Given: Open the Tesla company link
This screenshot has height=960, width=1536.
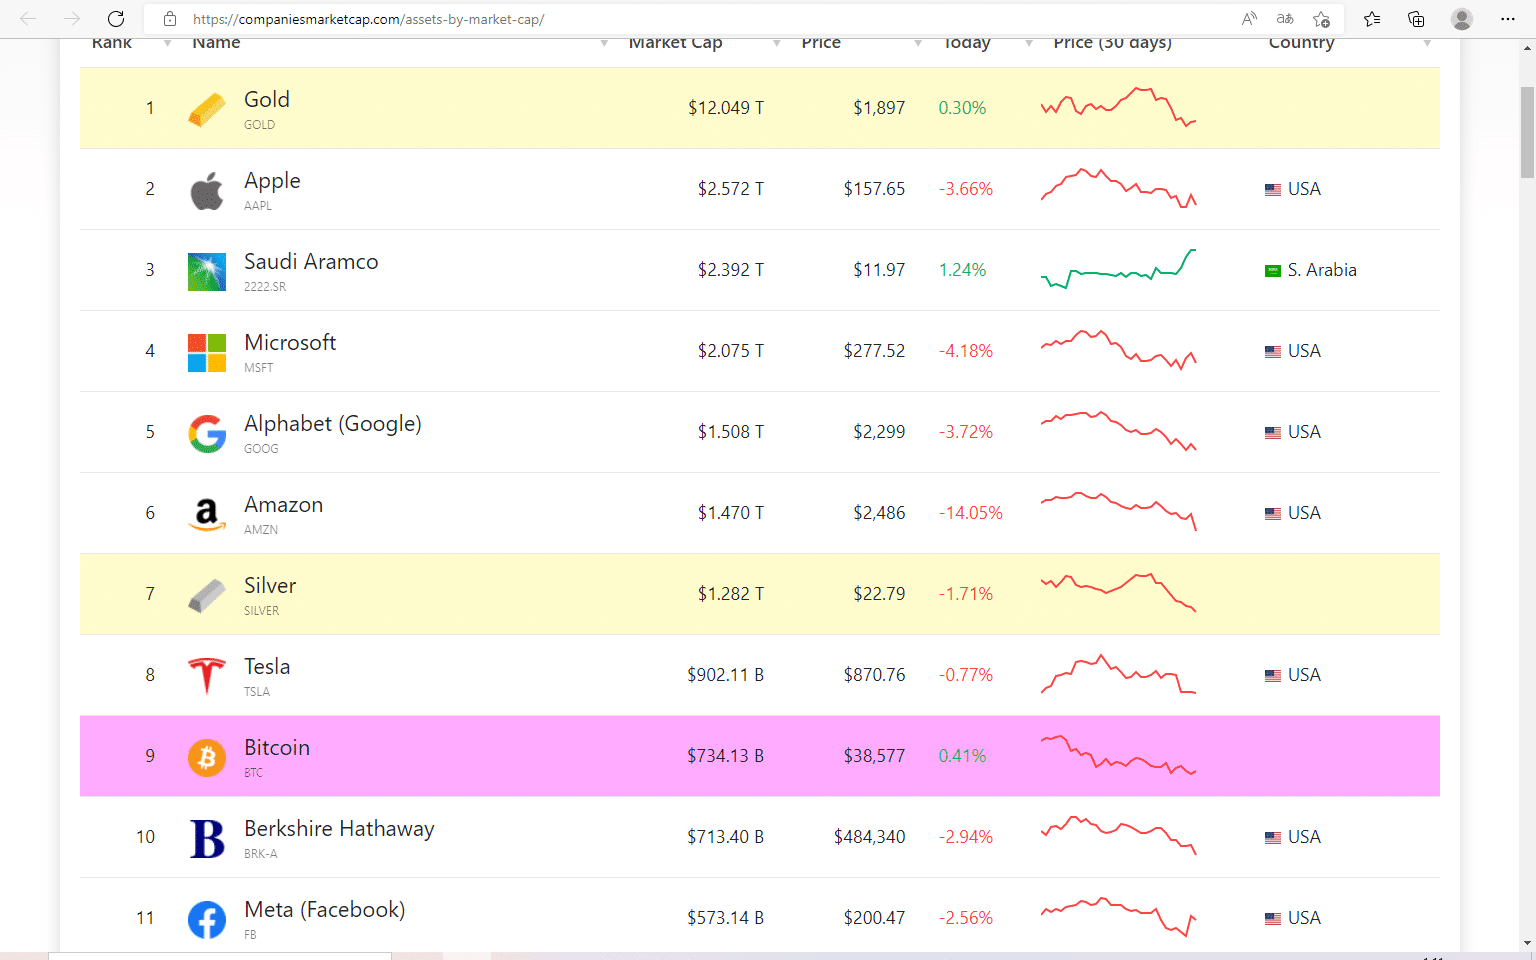Looking at the screenshot, I should (x=267, y=667).
